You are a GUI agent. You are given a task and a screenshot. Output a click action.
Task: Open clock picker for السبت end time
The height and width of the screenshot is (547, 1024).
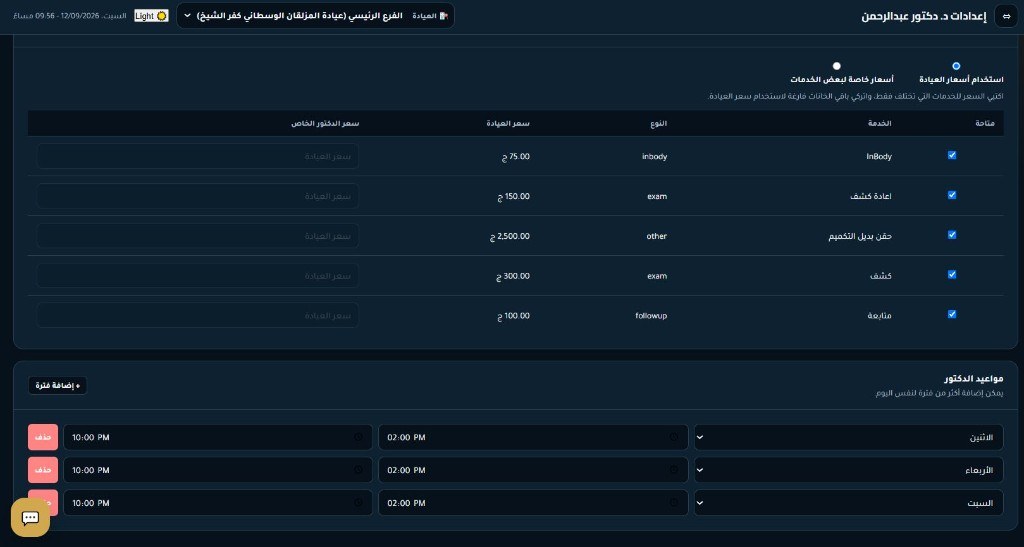point(358,503)
